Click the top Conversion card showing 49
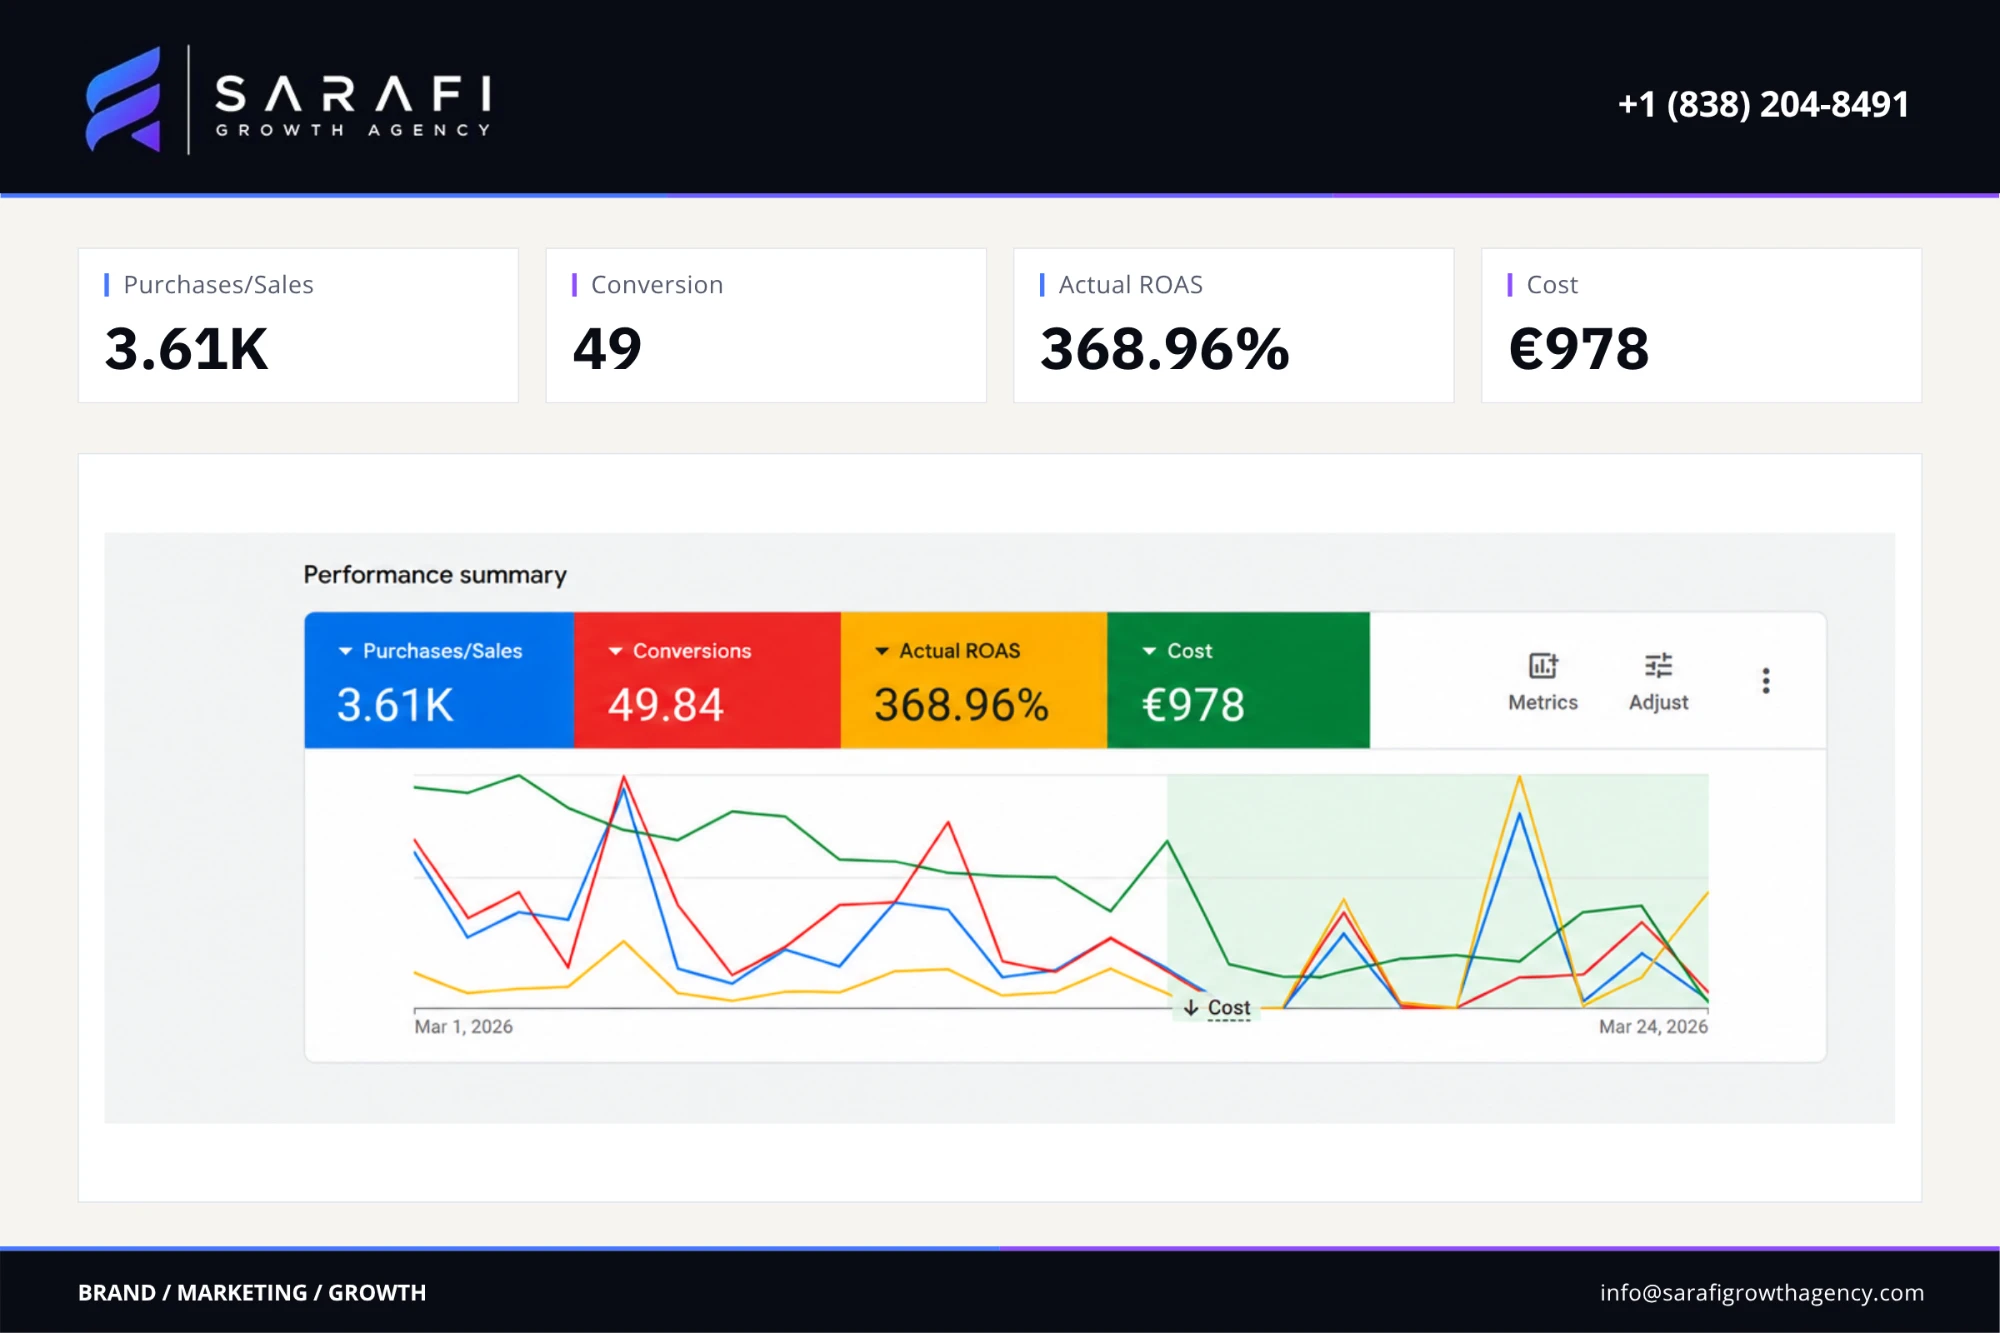Screen dimensions: 2000x1333 [x=766, y=326]
